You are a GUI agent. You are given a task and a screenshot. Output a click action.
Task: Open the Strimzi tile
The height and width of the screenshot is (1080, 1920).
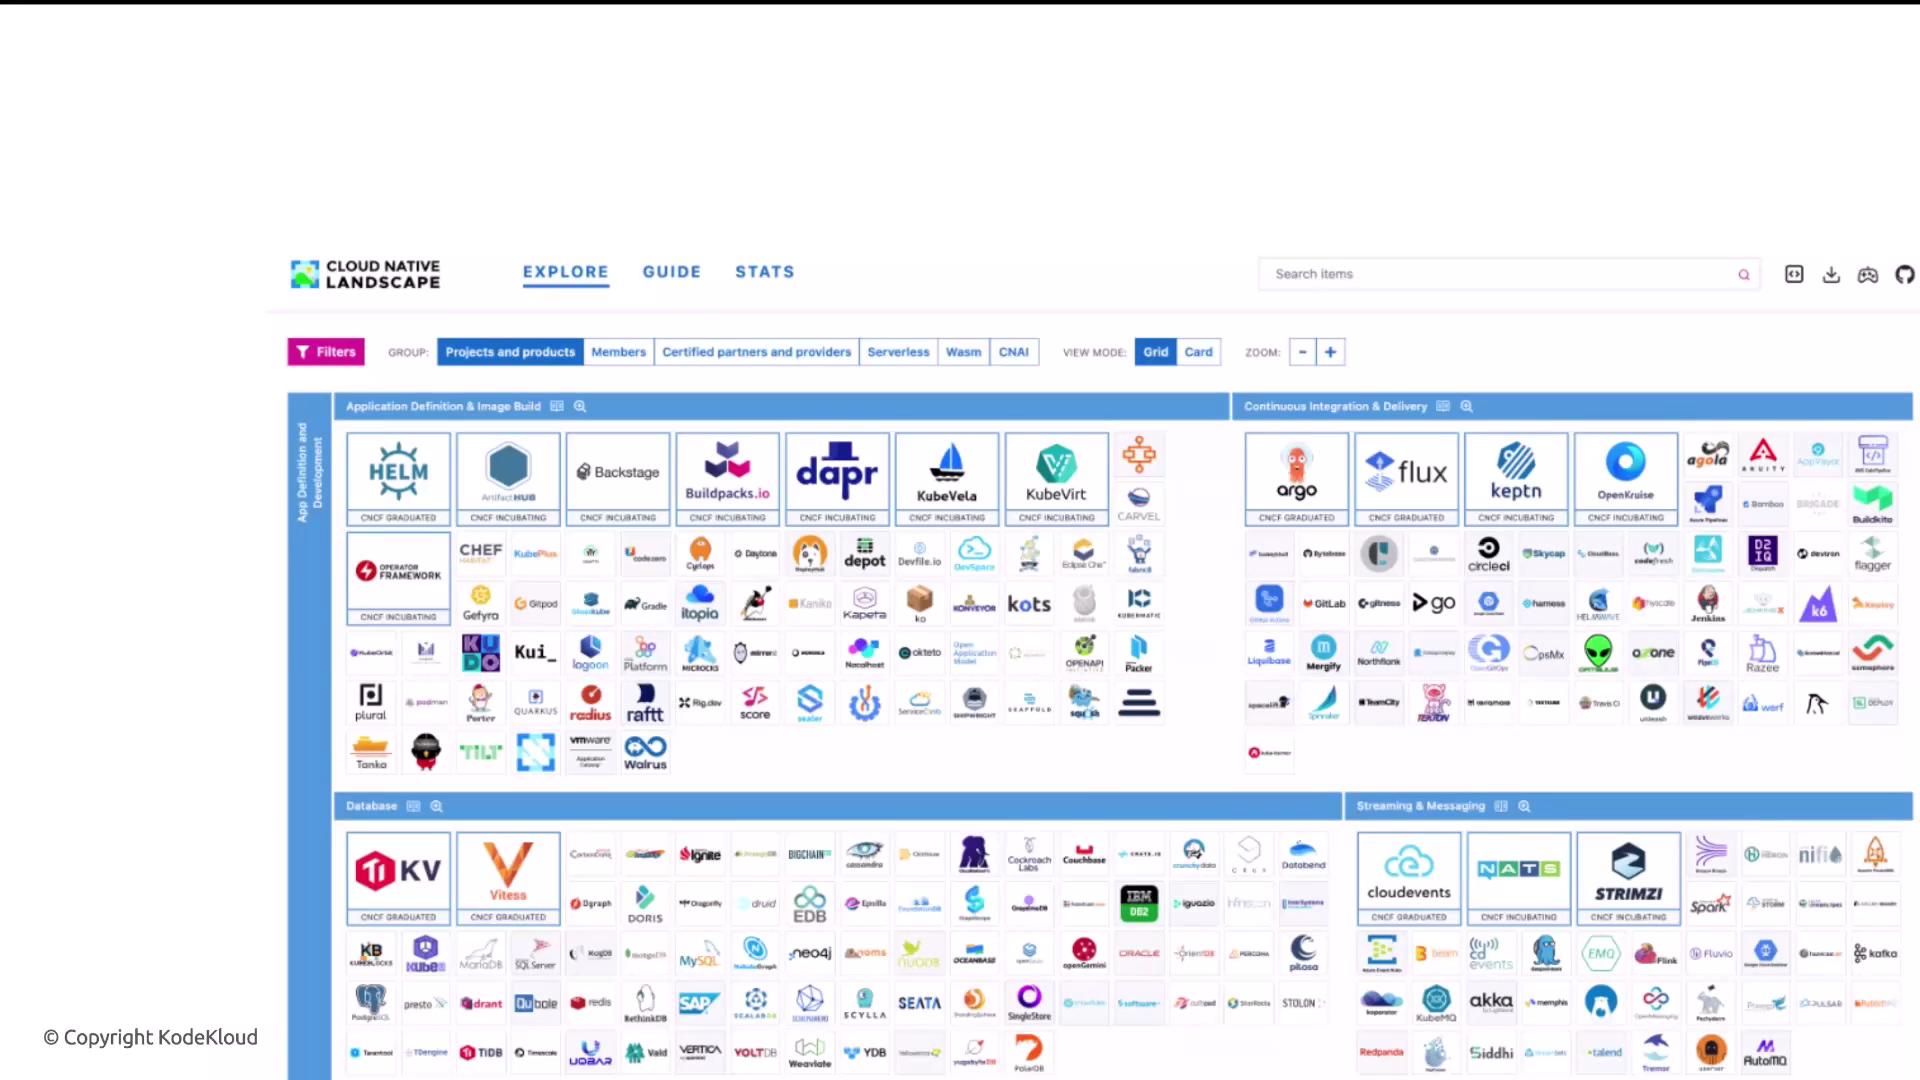tap(1629, 878)
